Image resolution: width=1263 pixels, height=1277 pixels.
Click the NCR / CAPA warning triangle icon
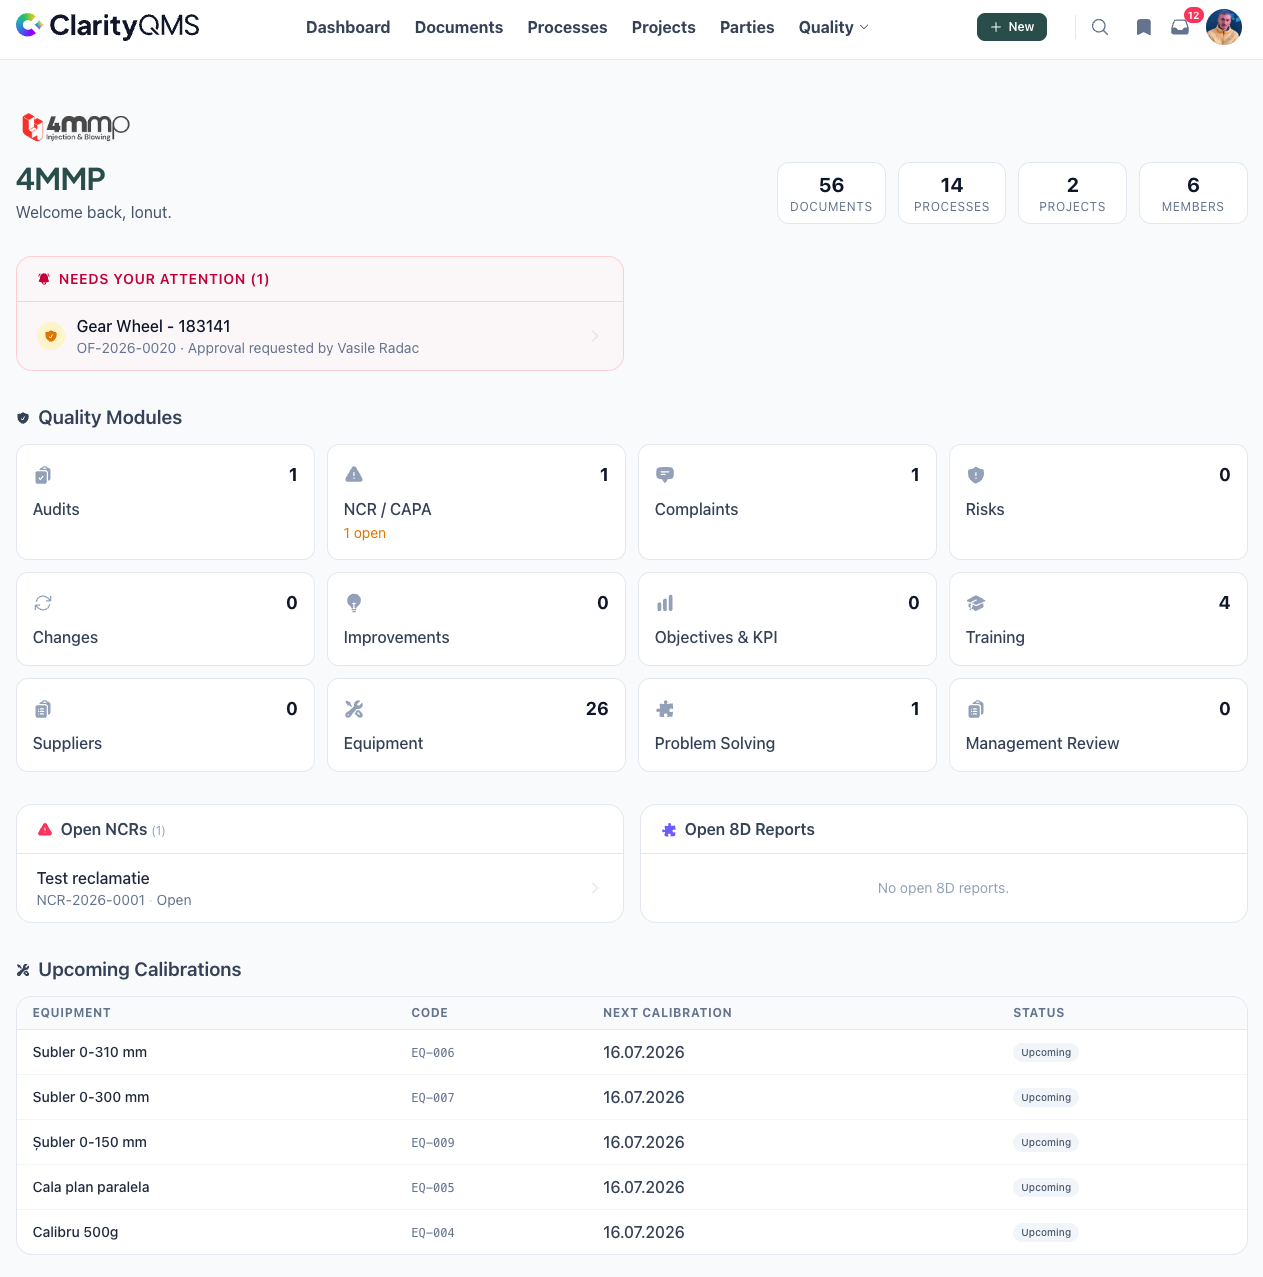click(x=354, y=475)
